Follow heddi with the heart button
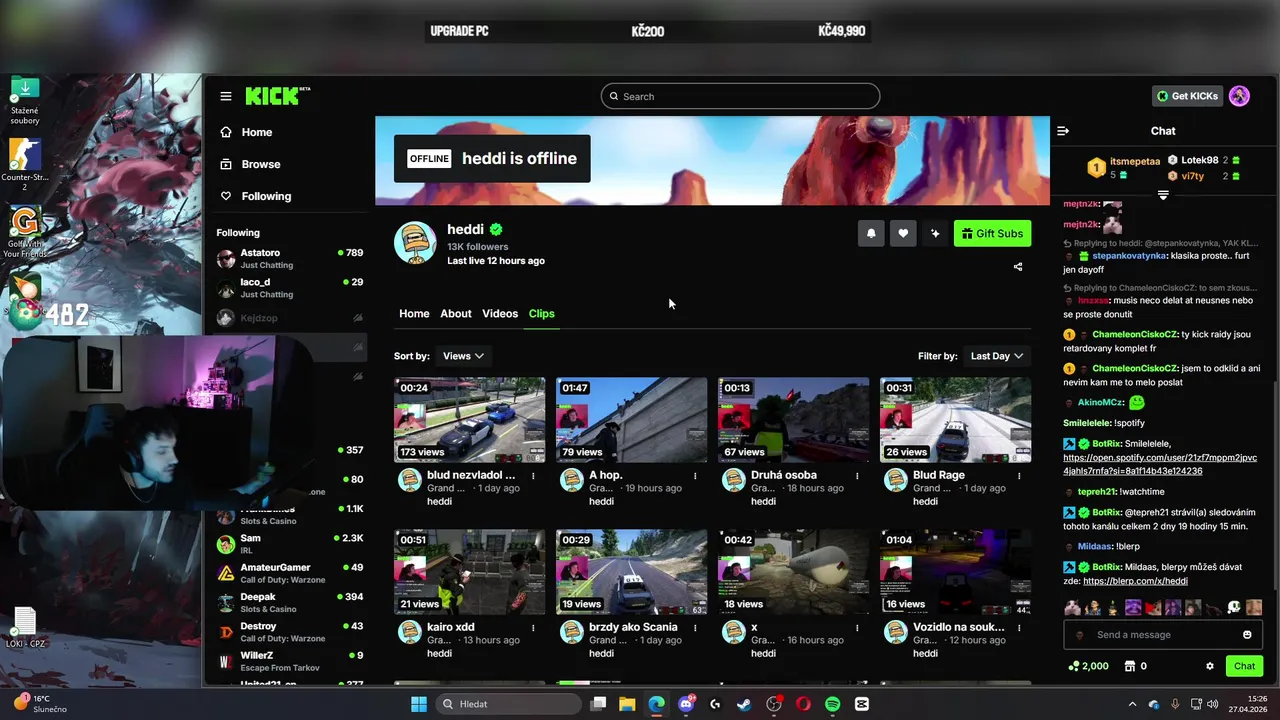 tap(903, 233)
